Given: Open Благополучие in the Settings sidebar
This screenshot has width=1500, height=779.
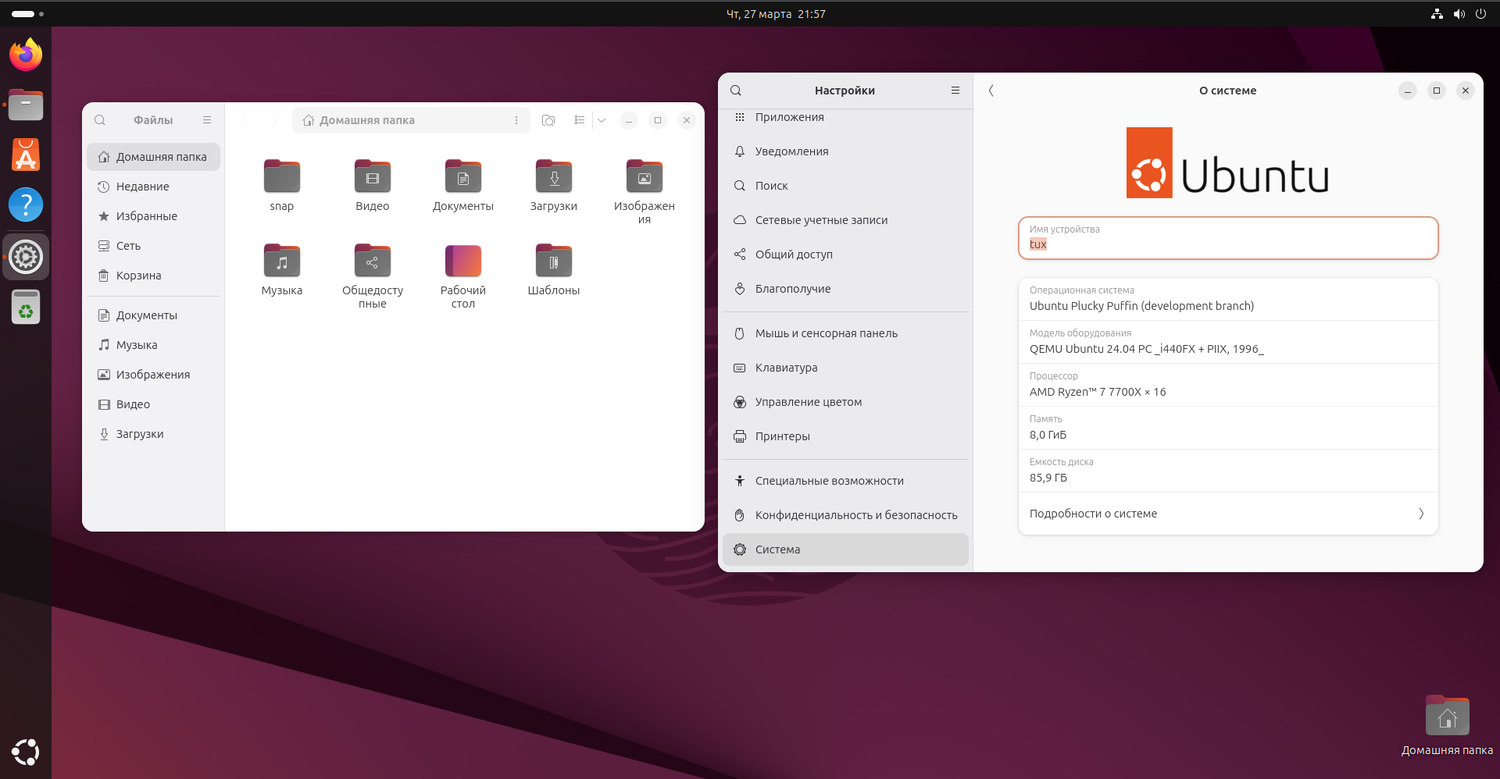Looking at the screenshot, I should coord(845,289).
